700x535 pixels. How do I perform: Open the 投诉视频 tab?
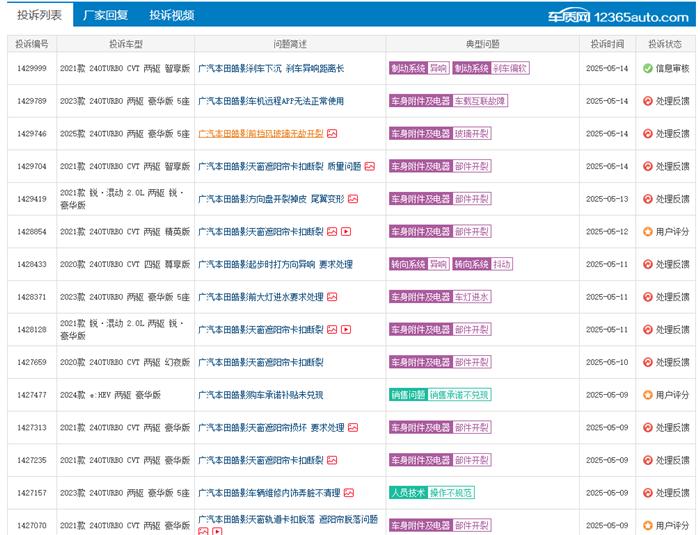171,15
